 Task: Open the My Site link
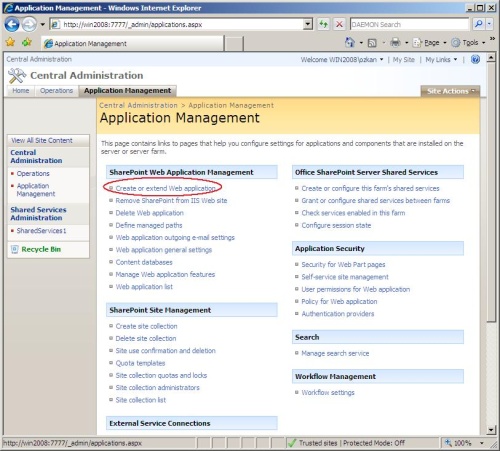click(404, 60)
